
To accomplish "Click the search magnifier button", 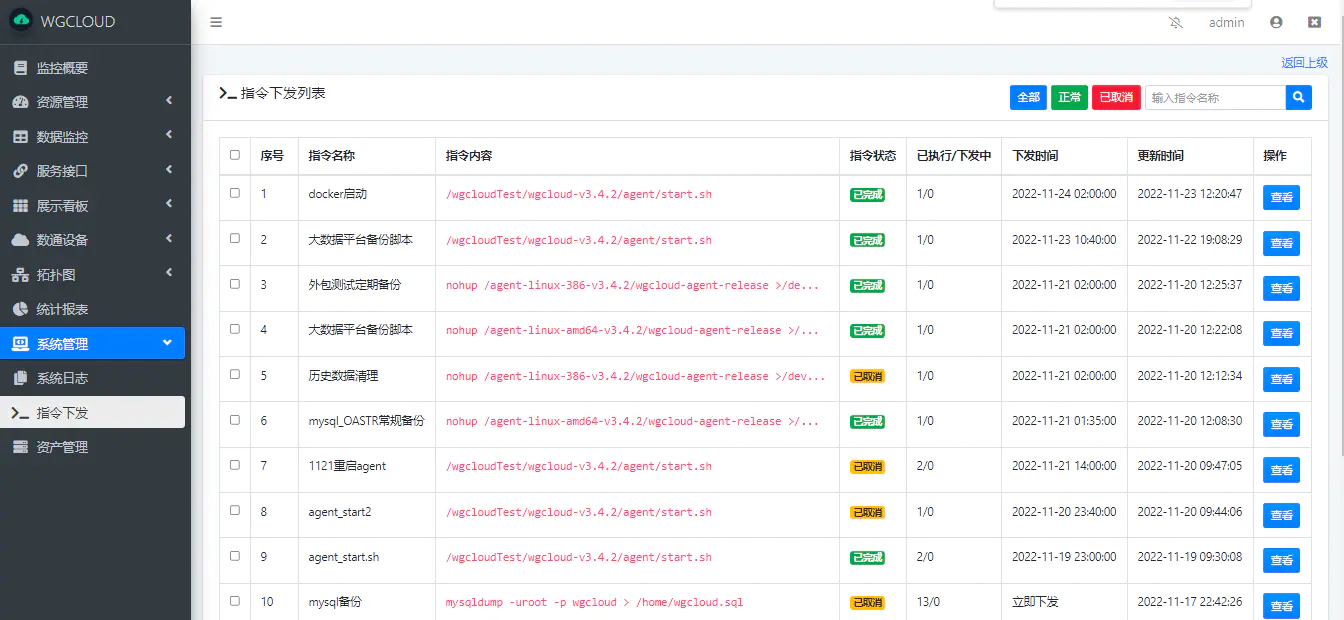I will pos(1298,97).
